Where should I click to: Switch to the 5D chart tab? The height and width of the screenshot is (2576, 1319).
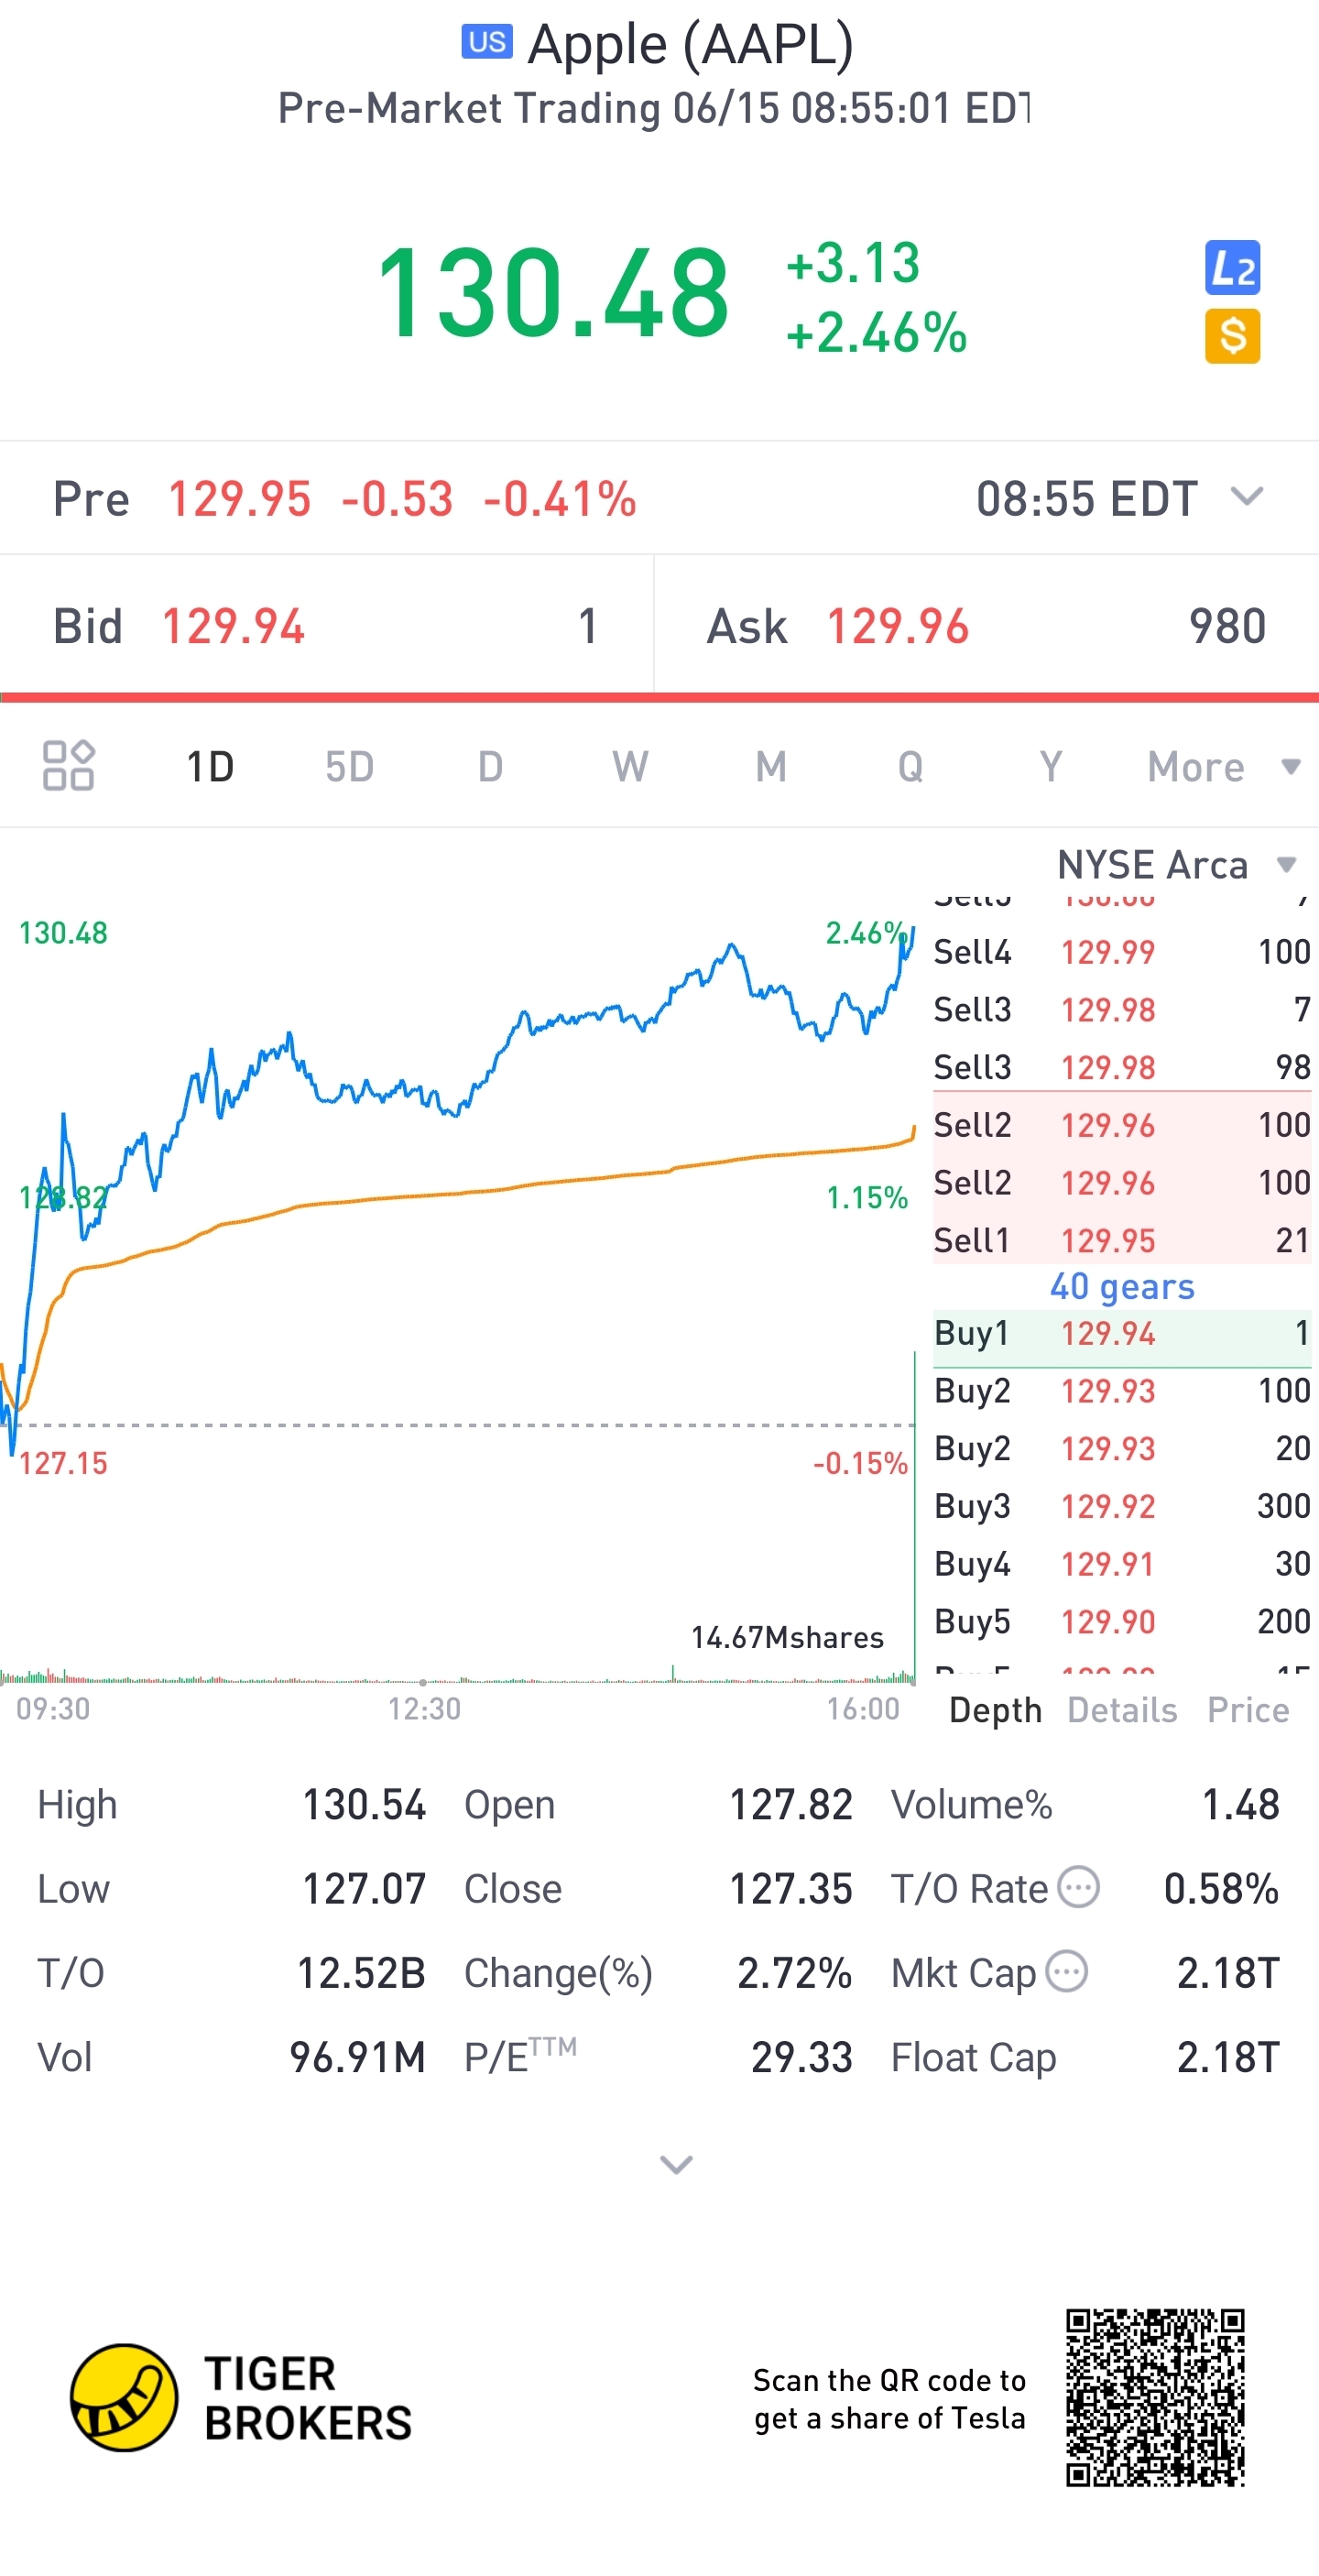tap(349, 767)
